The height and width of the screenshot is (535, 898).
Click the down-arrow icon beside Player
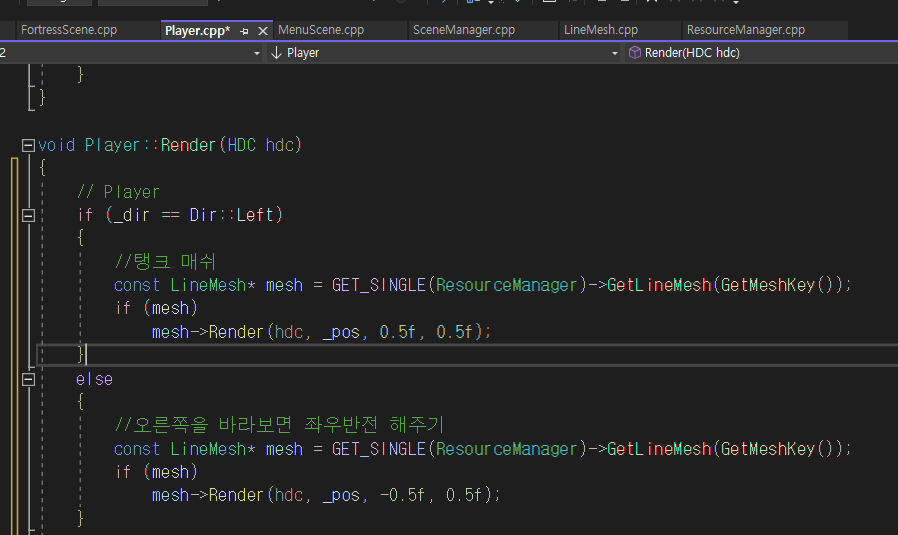coord(276,53)
